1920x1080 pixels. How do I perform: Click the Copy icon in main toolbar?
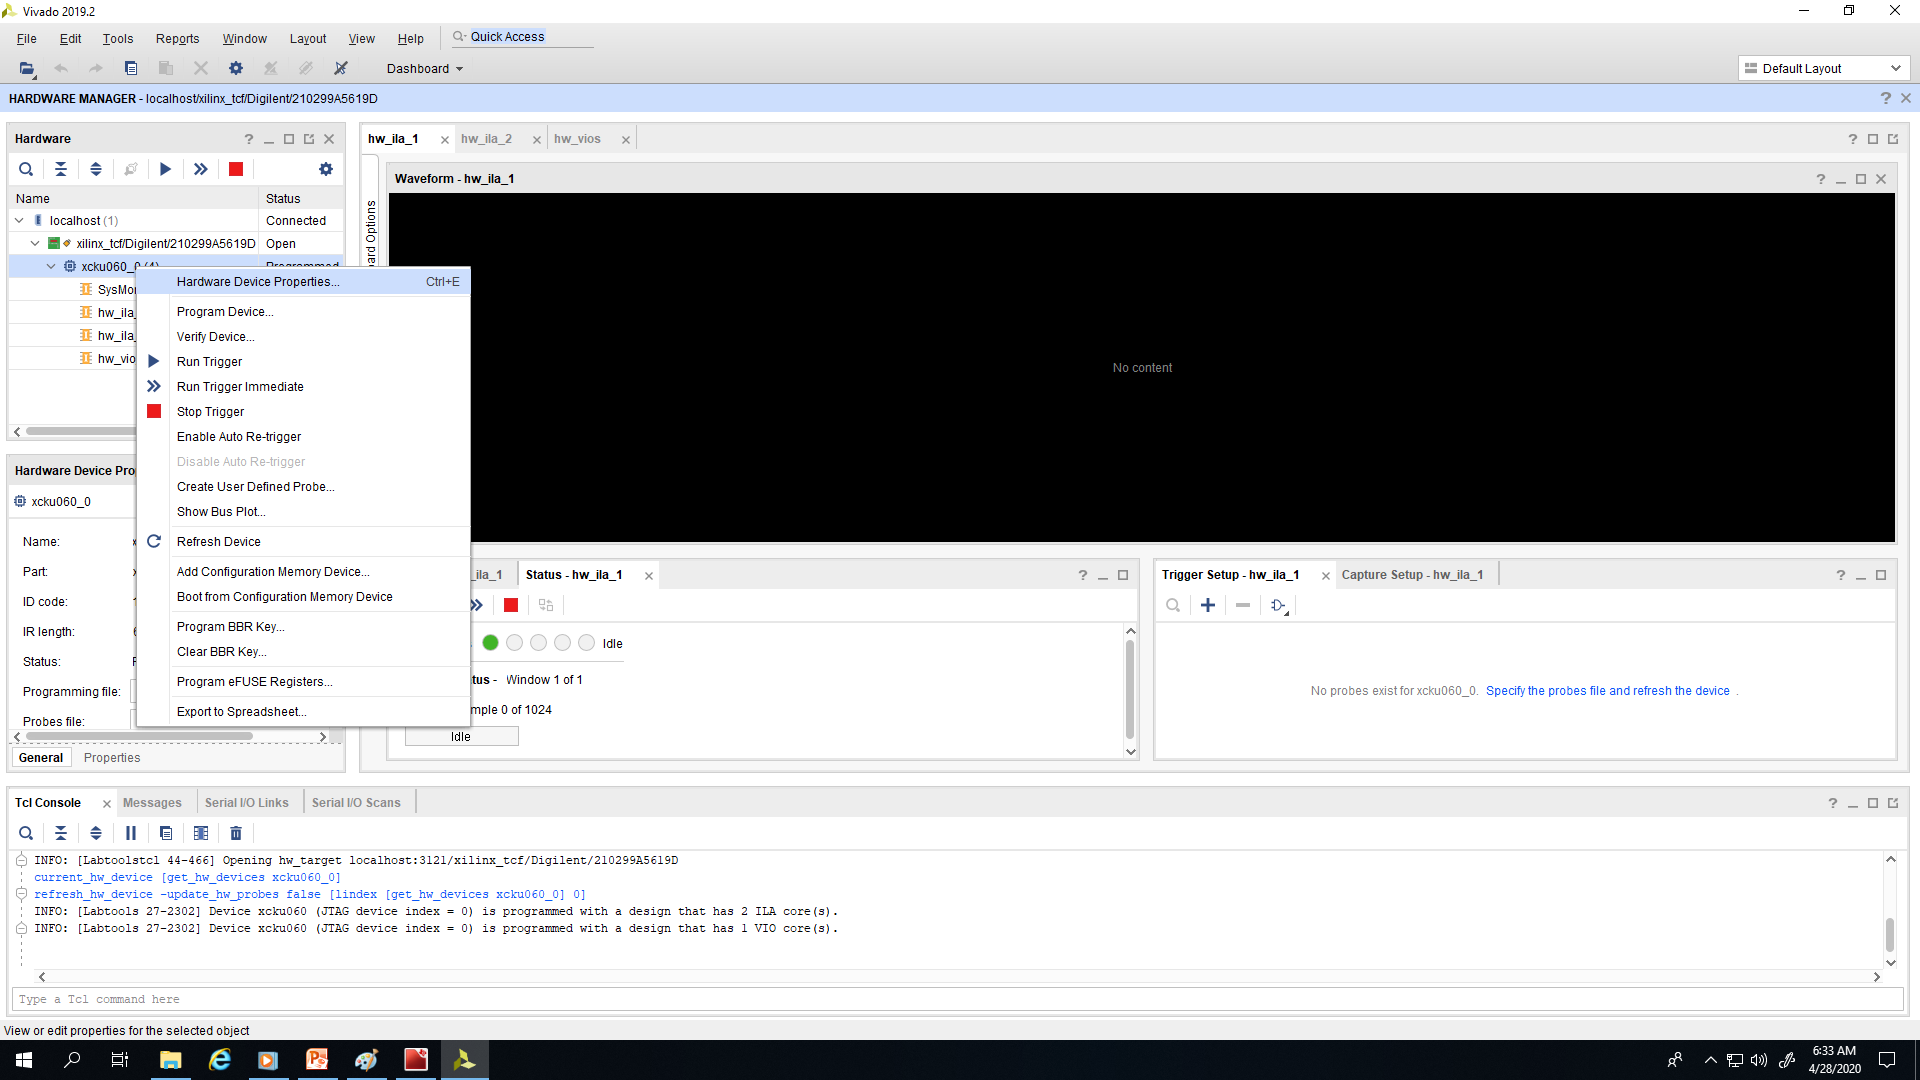131,68
